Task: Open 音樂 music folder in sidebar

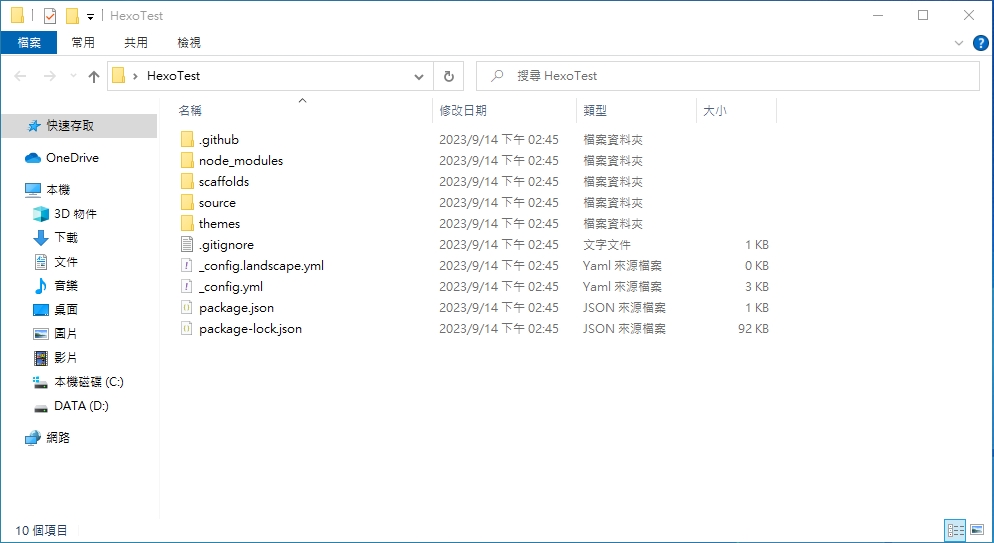Action: pyautogui.click(x=55, y=286)
